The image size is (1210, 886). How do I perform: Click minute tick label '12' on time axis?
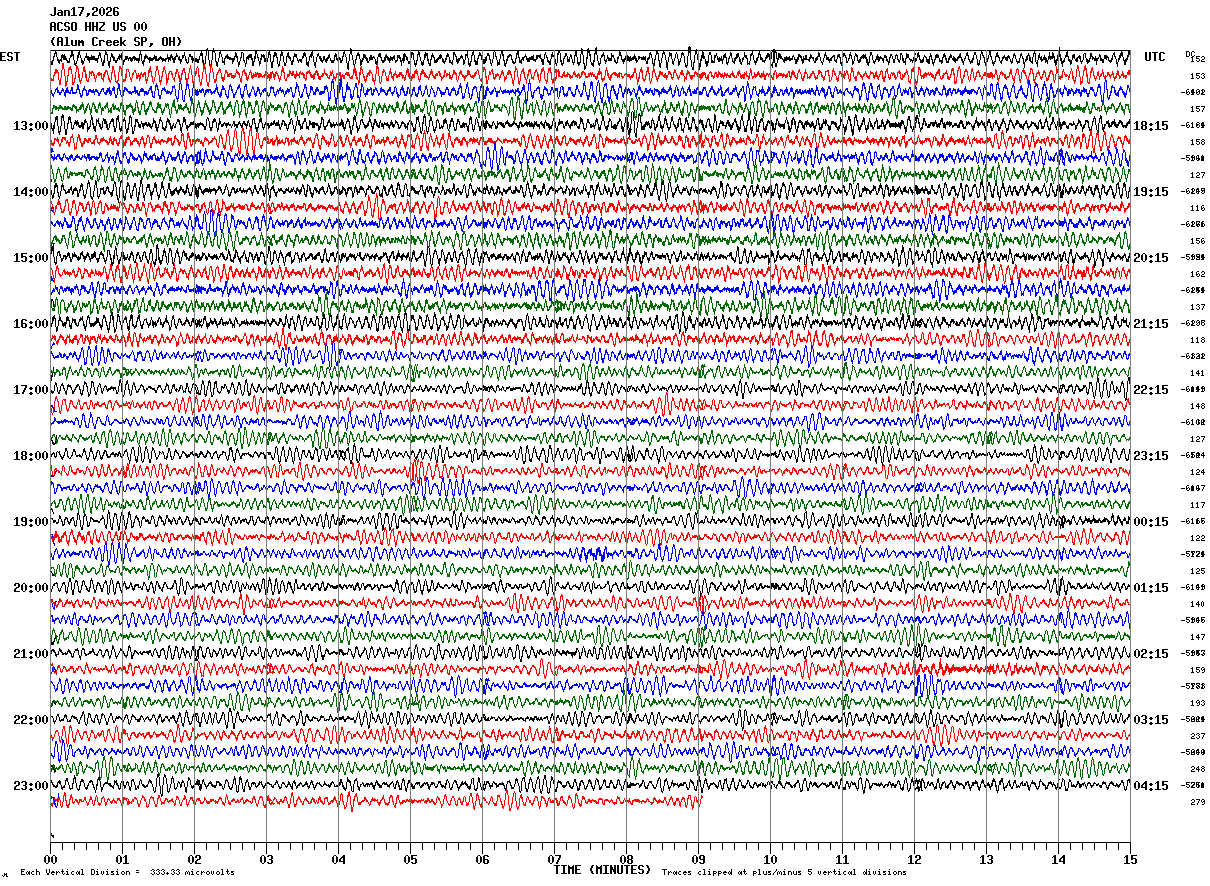tap(914, 859)
